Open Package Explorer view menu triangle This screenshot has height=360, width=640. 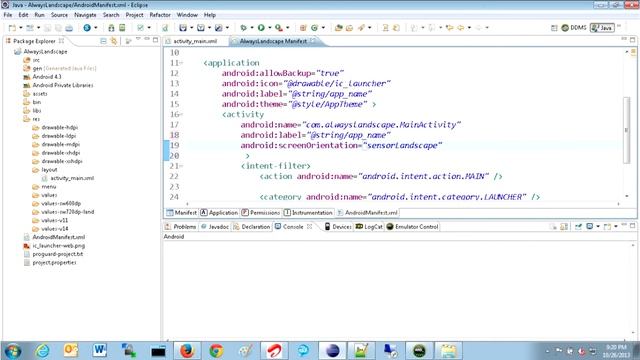click(138, 39)
